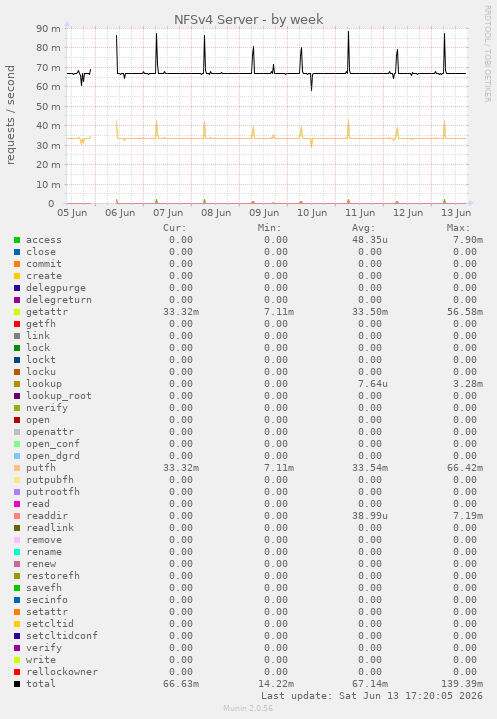Click the "total" legend label
Image resolution: width=497 pixels, height=719 pixels.
point(41,684)
